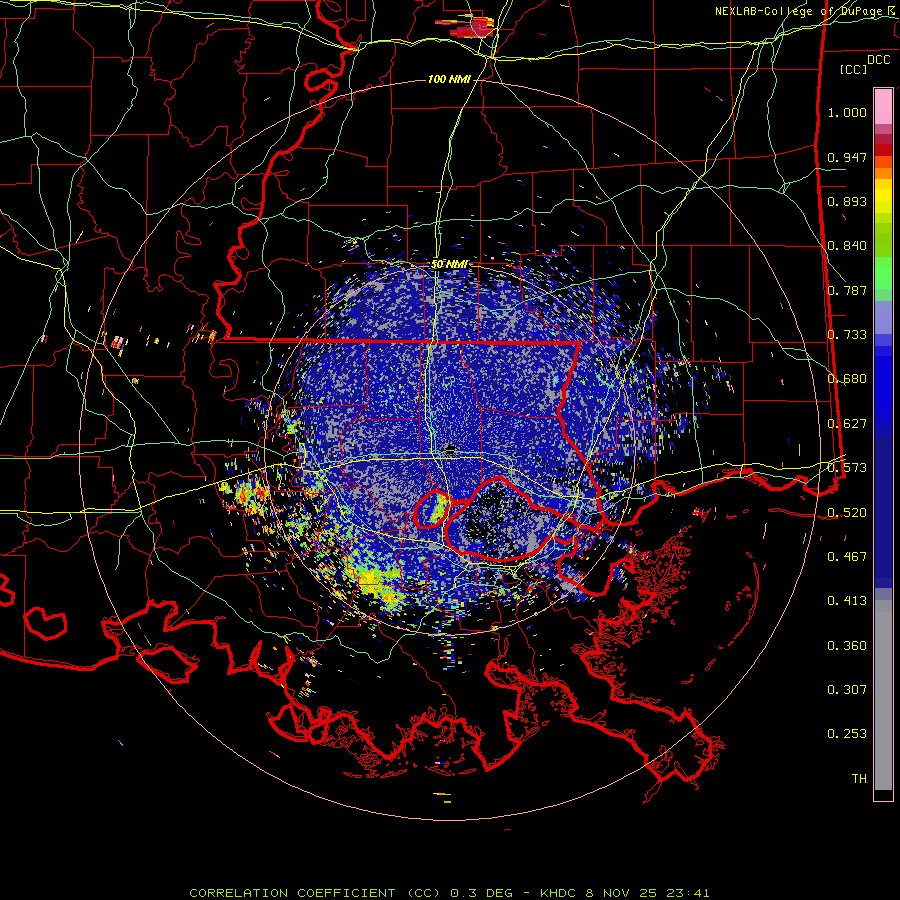
Task: Select the 0.893 scale value
Action: [x=847, y=201]
